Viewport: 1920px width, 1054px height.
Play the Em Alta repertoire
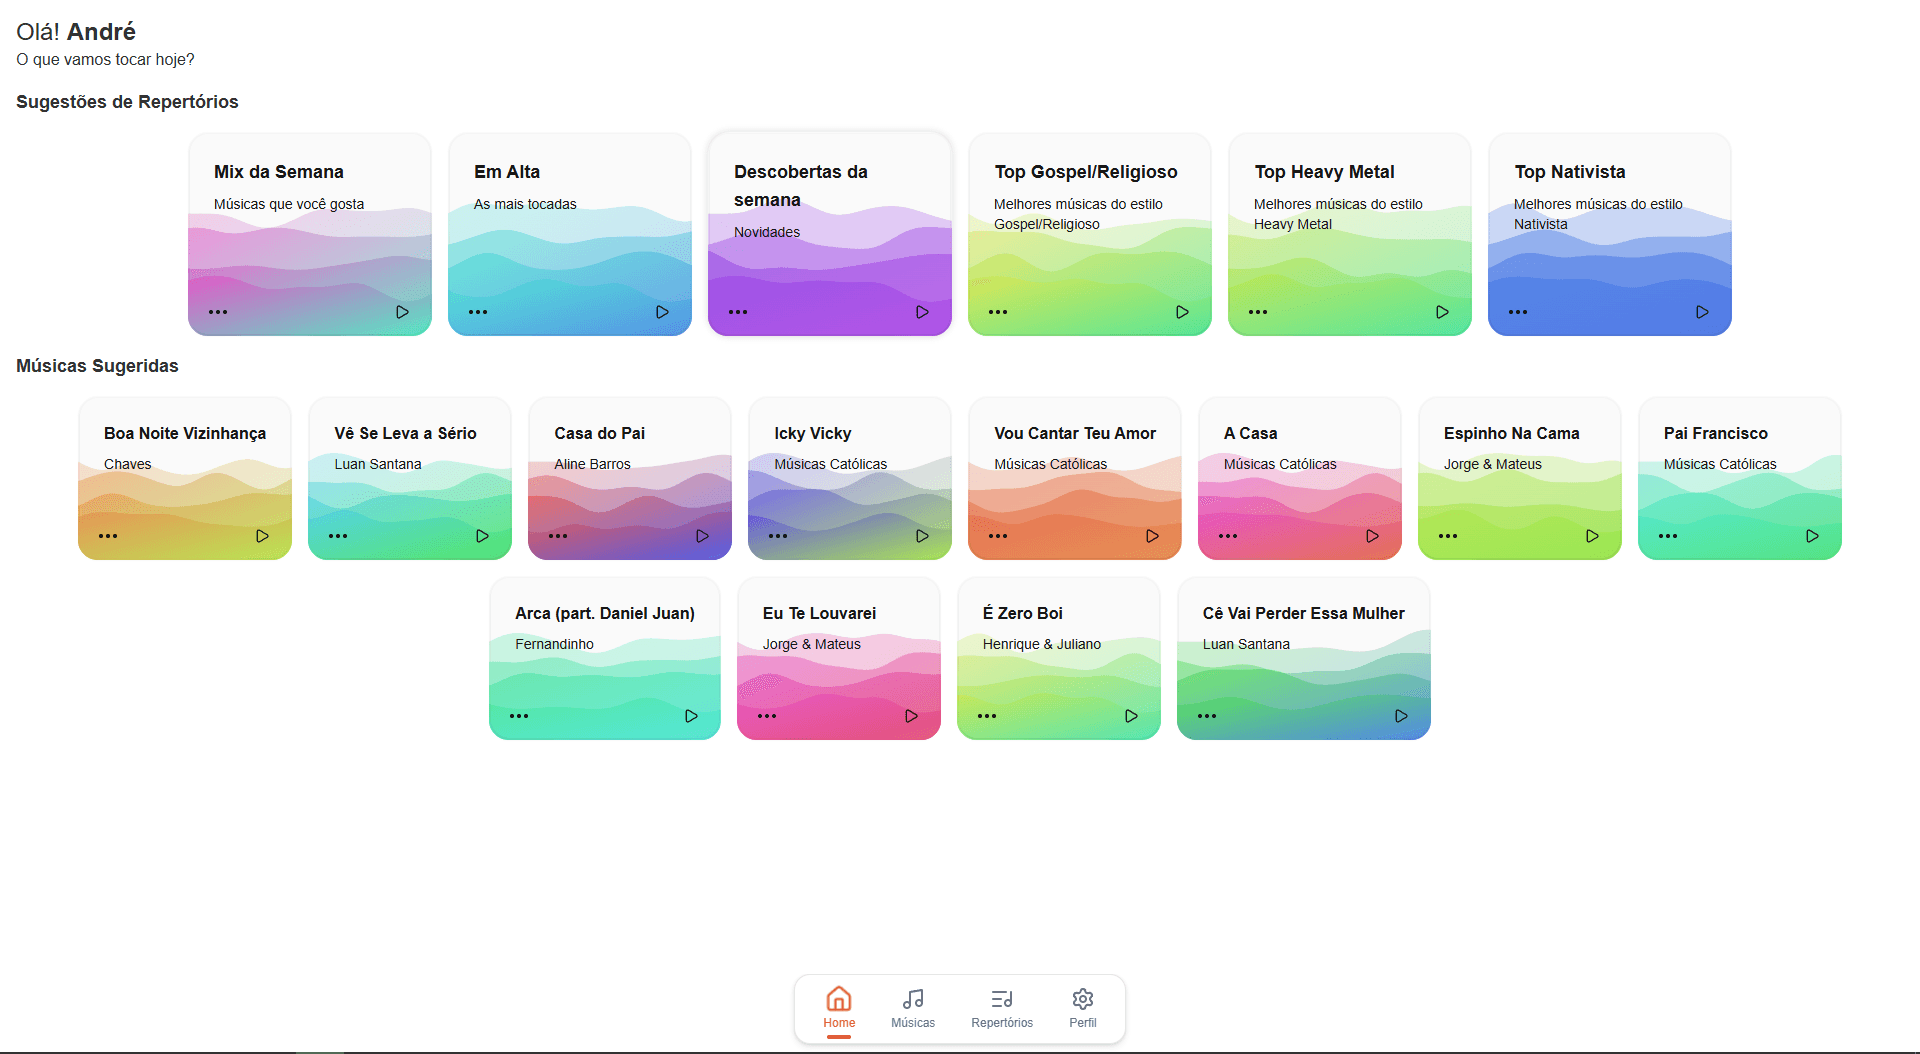(662, 311)
